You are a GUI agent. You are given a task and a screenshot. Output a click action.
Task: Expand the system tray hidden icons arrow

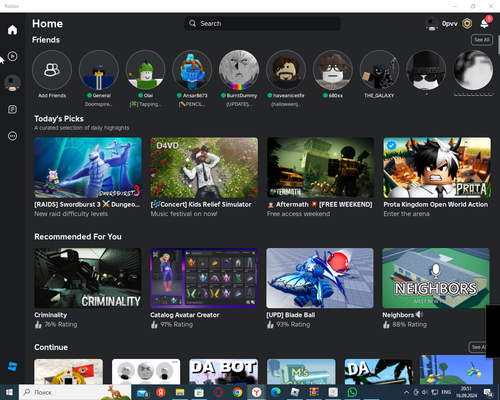pyautogui.click(x=406, y=392)
